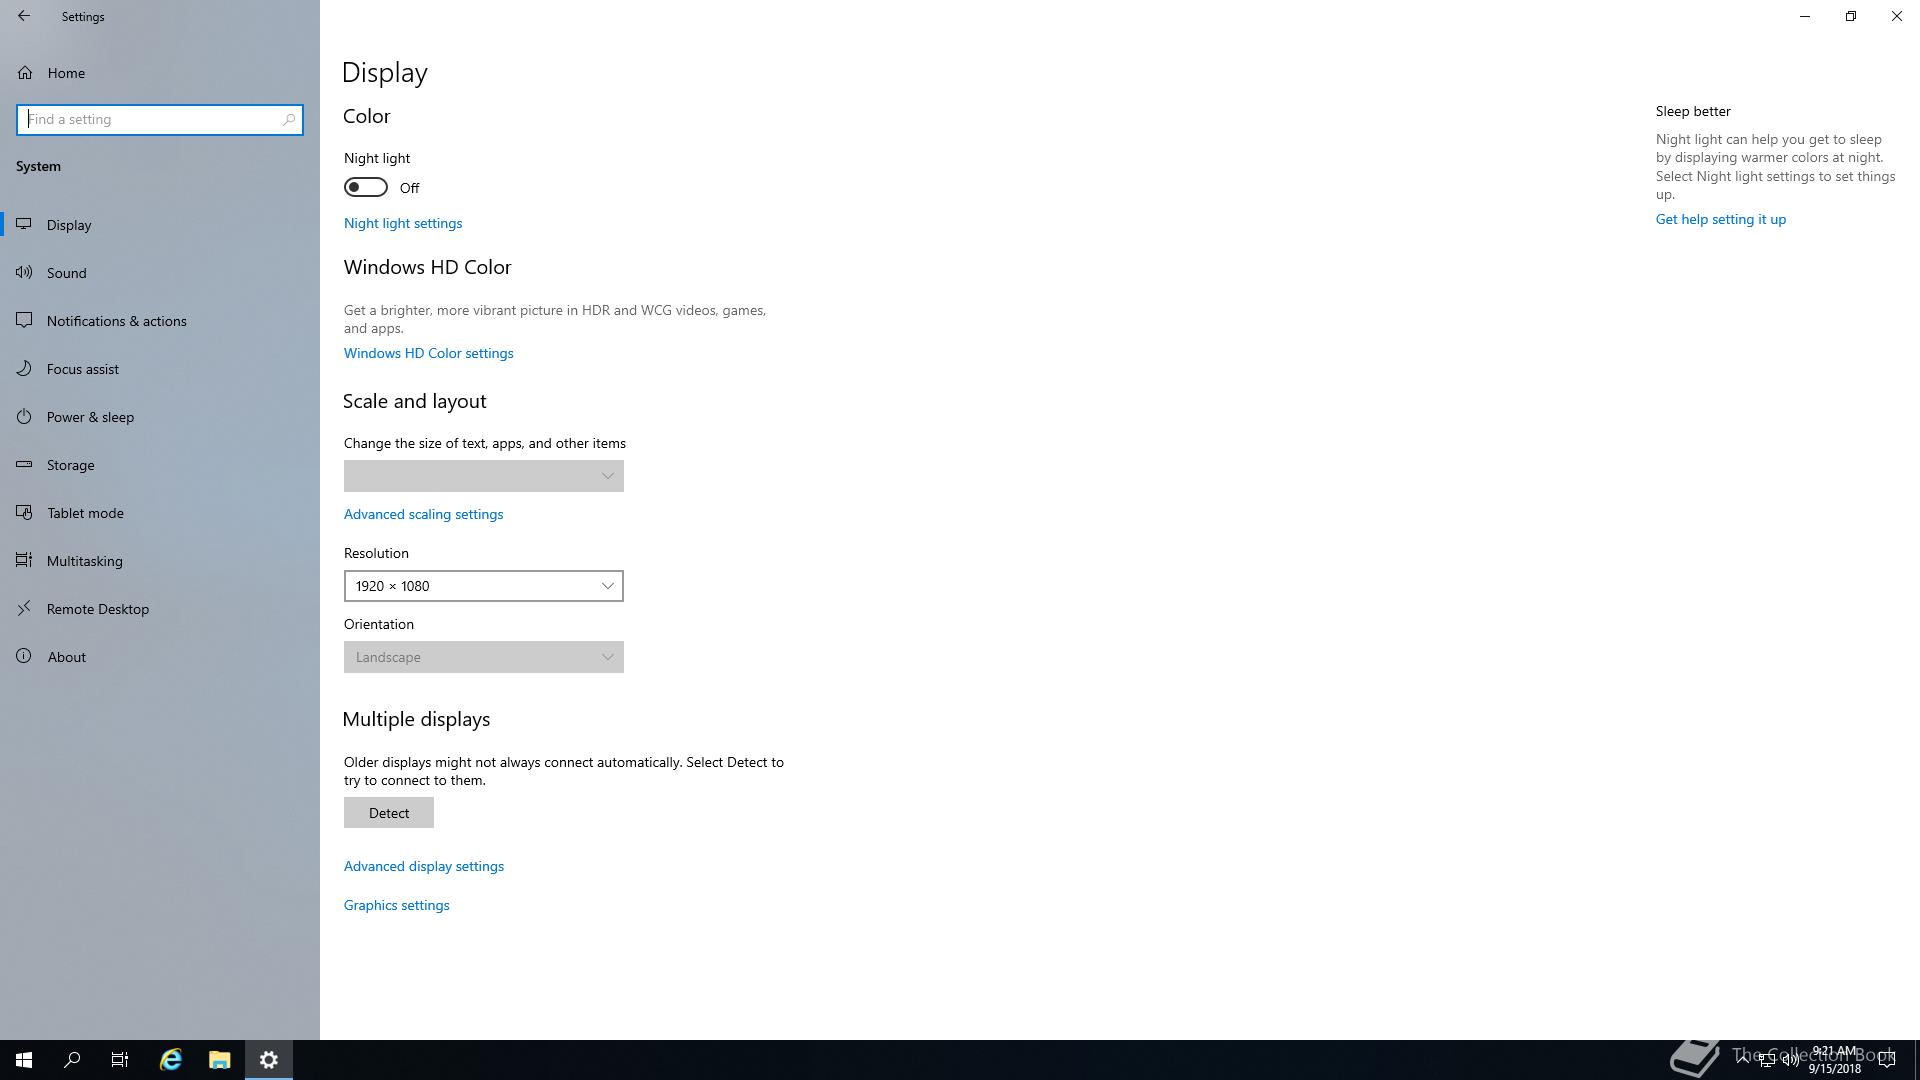Click the Windows HD Color heading

point(428,267)
